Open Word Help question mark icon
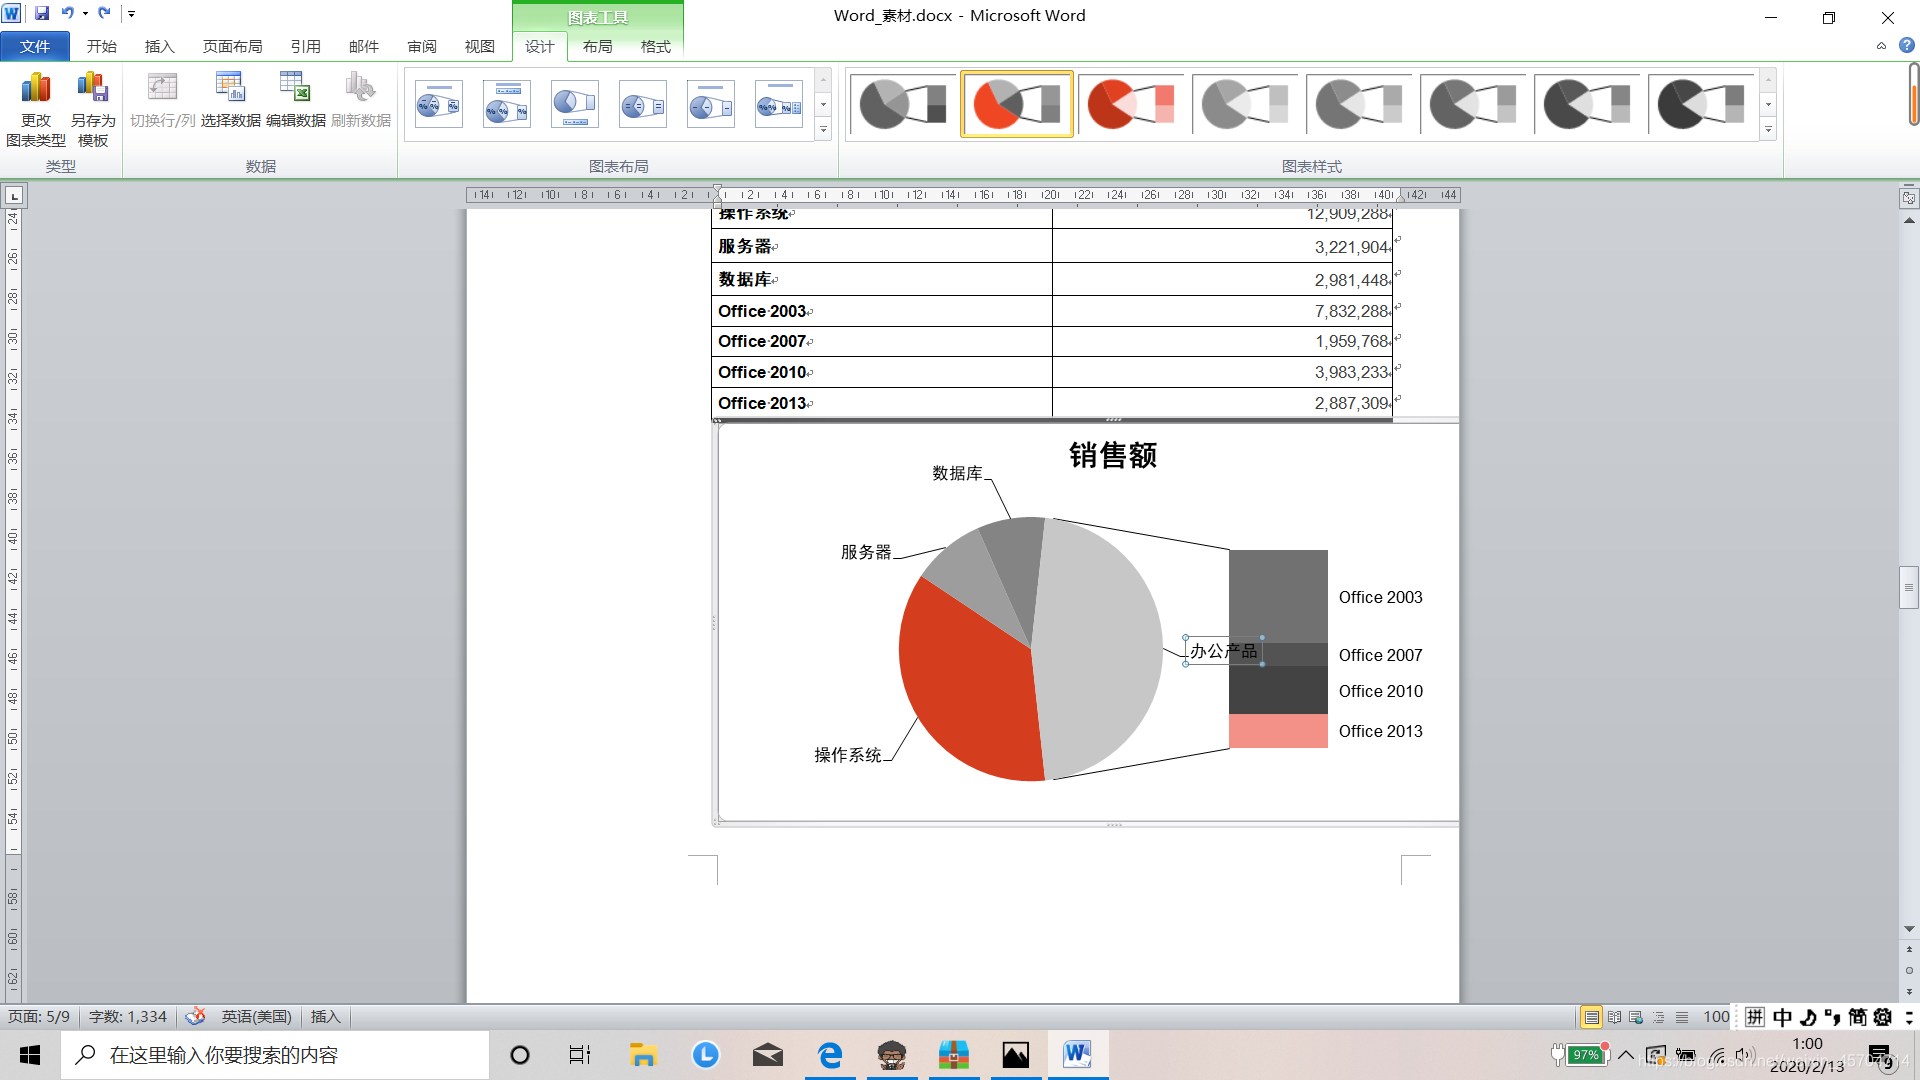This screenshot has height=1080, width=1920. (1907, 46)
